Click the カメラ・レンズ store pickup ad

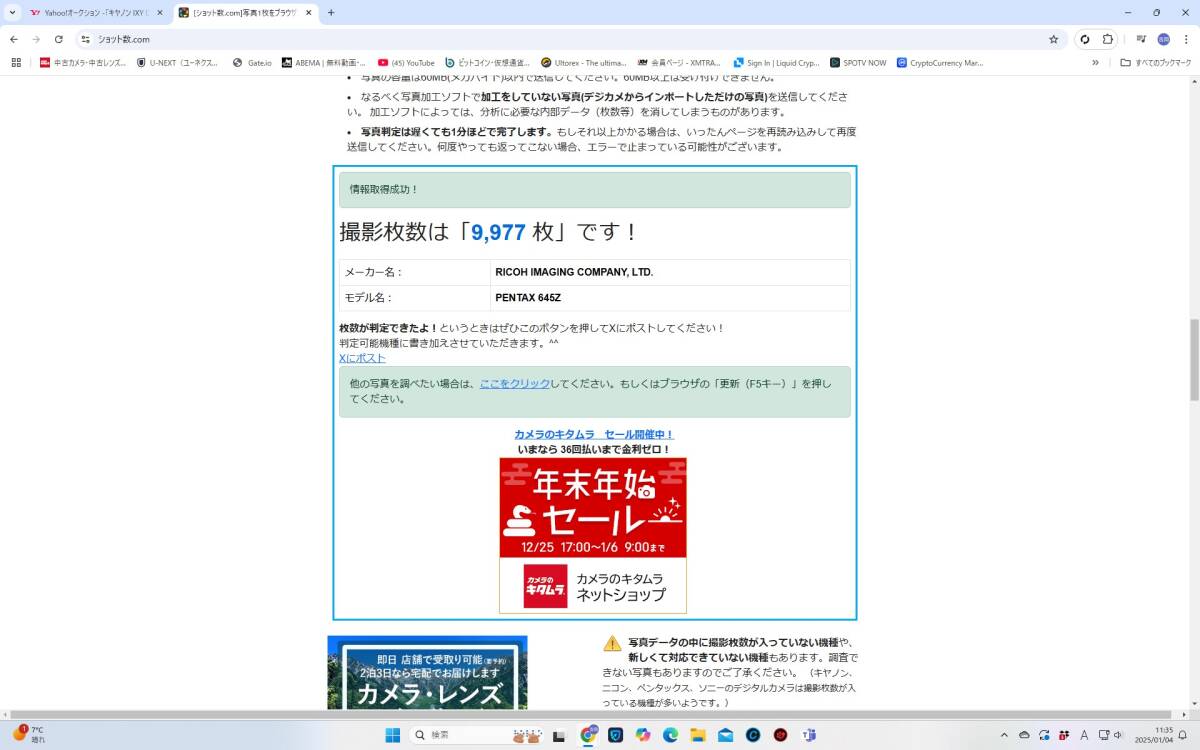pos(427,672)
